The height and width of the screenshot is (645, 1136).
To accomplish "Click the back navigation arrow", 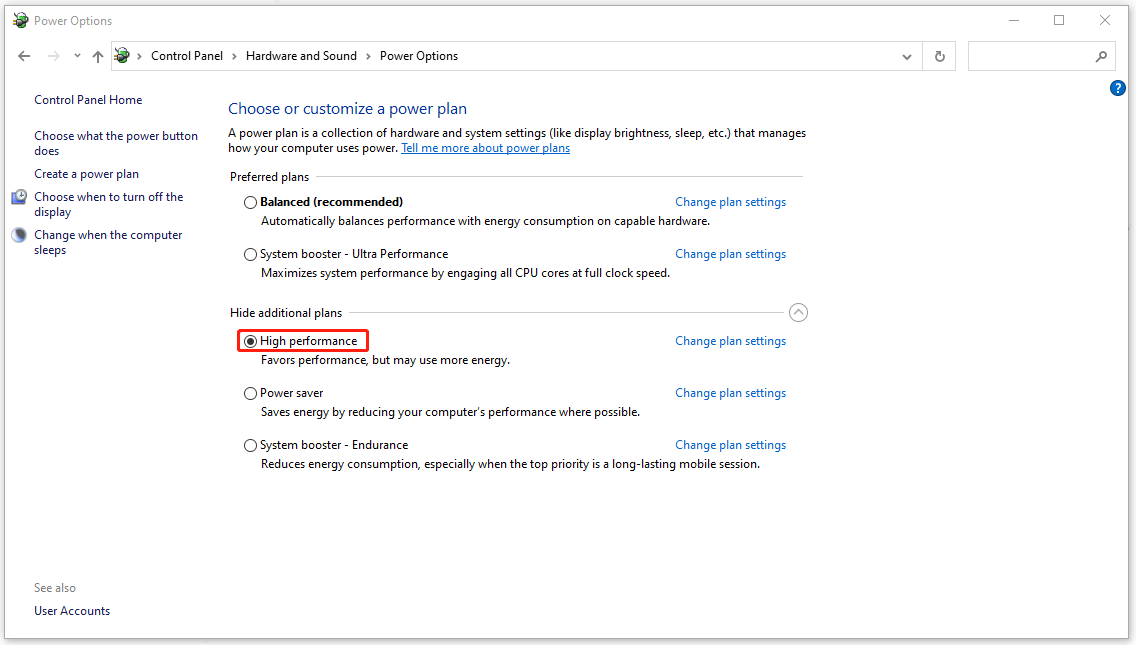I will tap(24, 56).
